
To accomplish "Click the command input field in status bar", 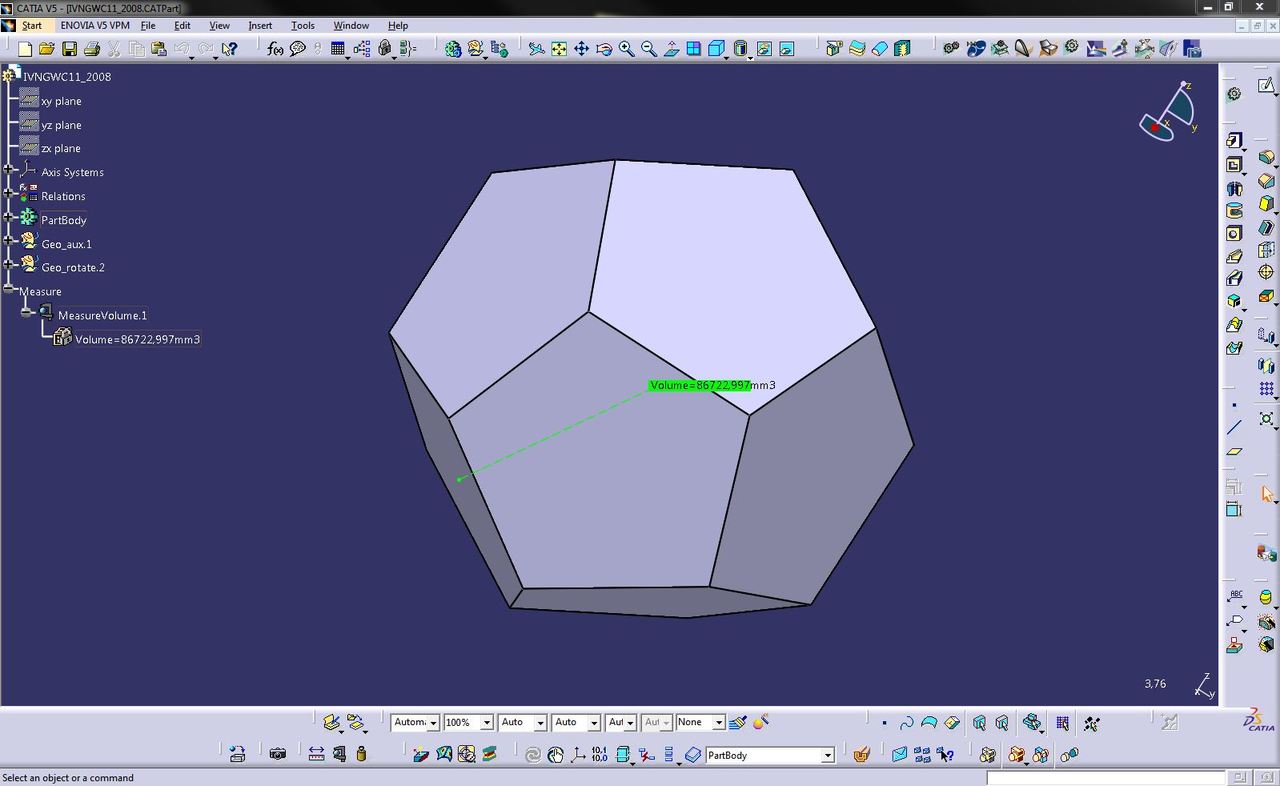I will click(1106, 777).
